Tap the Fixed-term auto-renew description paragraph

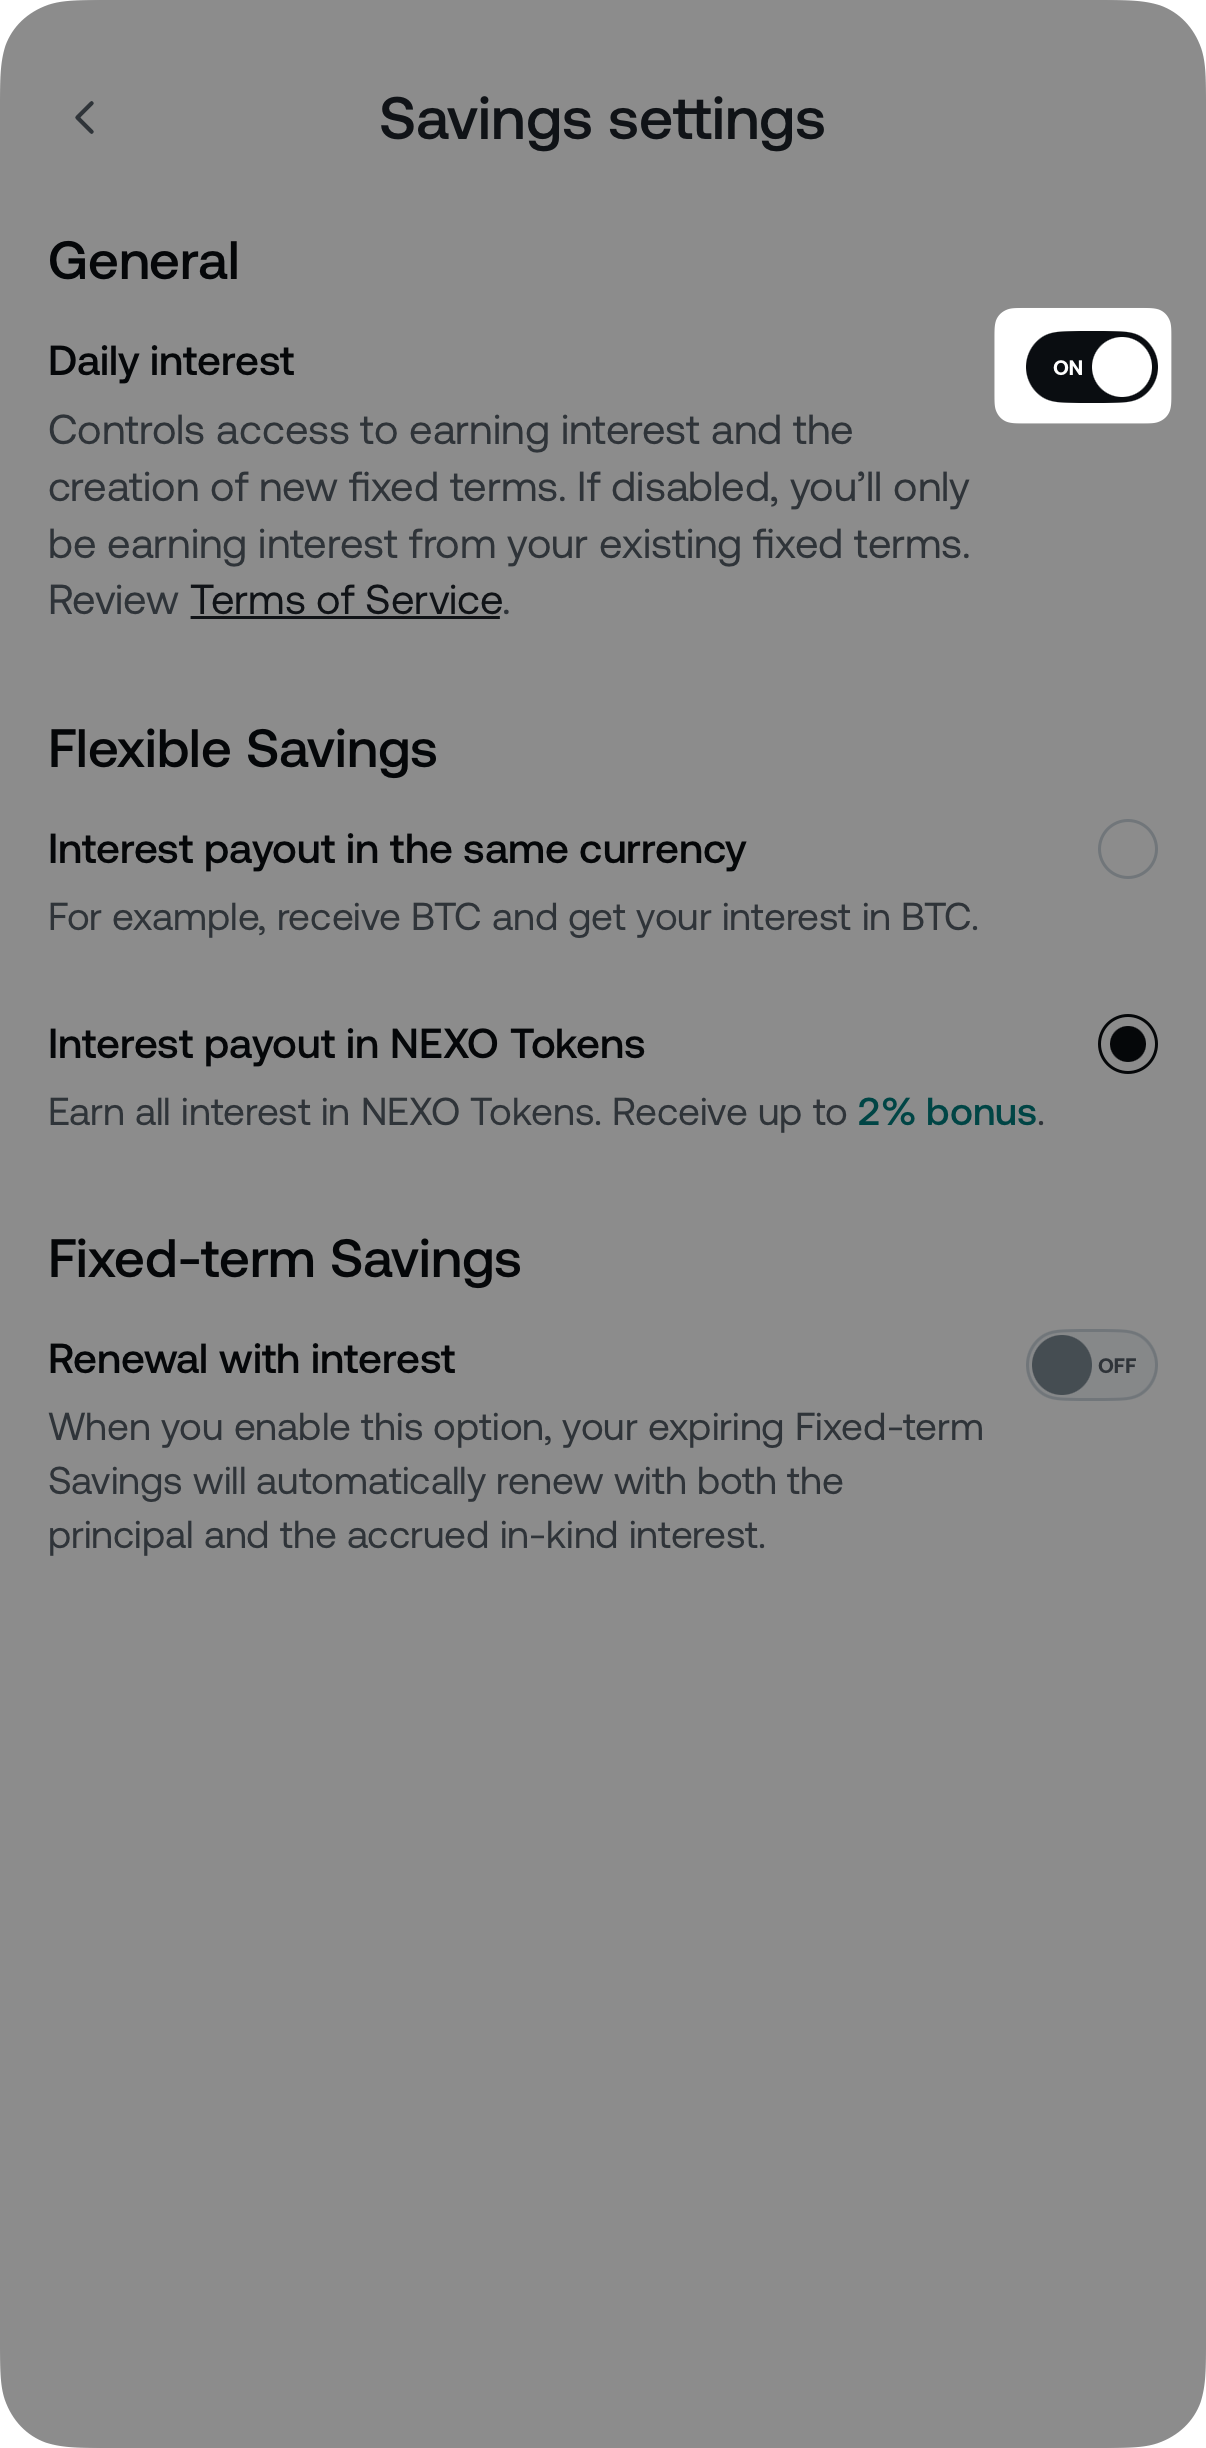tap(515, 1481)
